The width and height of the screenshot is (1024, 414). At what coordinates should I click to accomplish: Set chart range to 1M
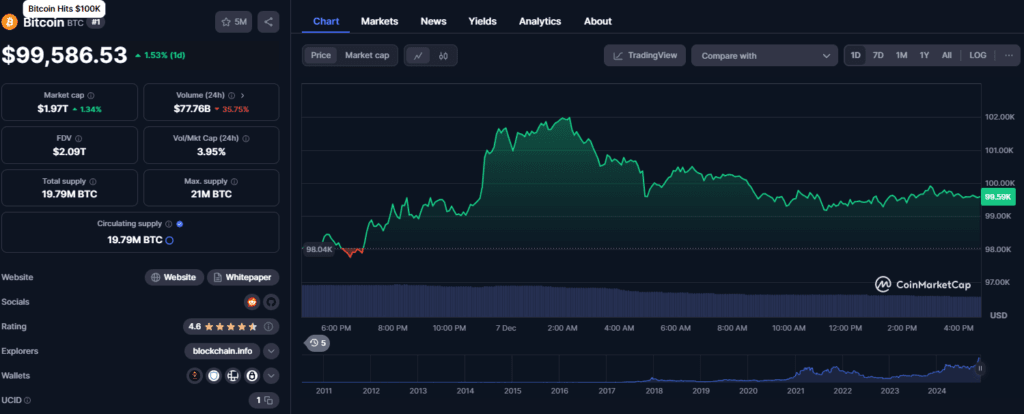pos(901,56)
